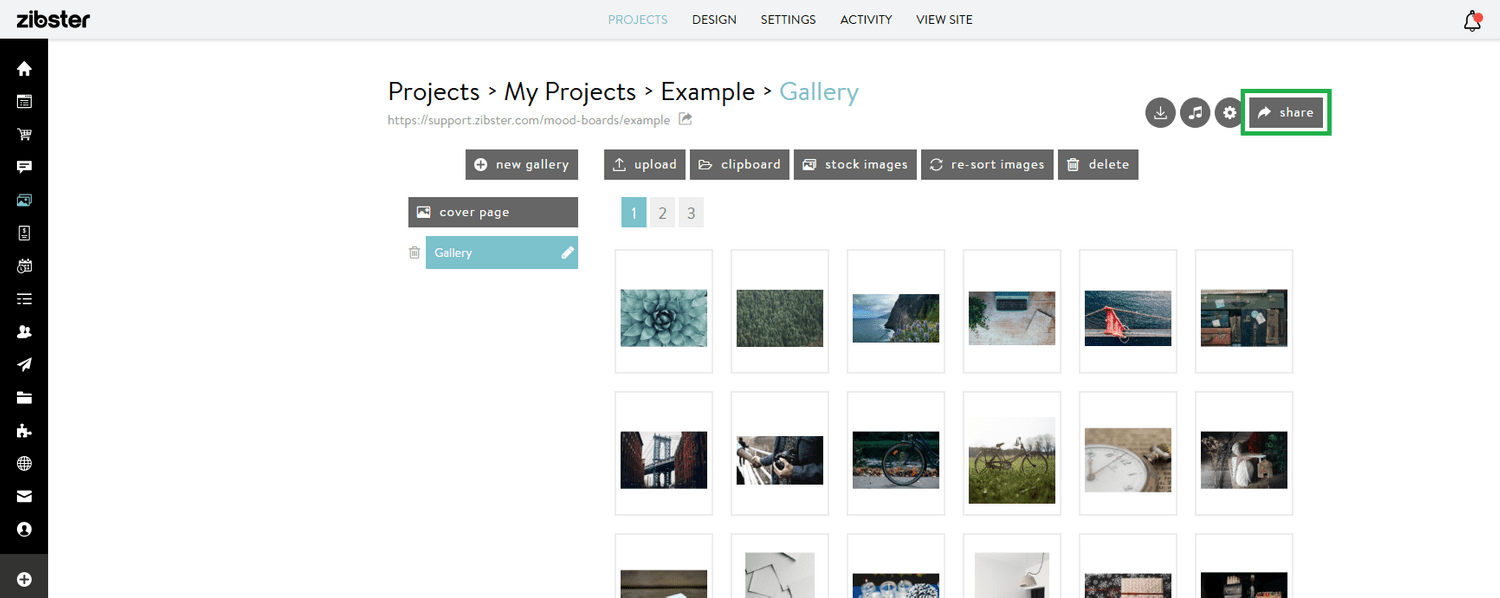The height and width of the screenshot is (598, 1500).
Task: Open the stock images button
Action: point(856,165)
